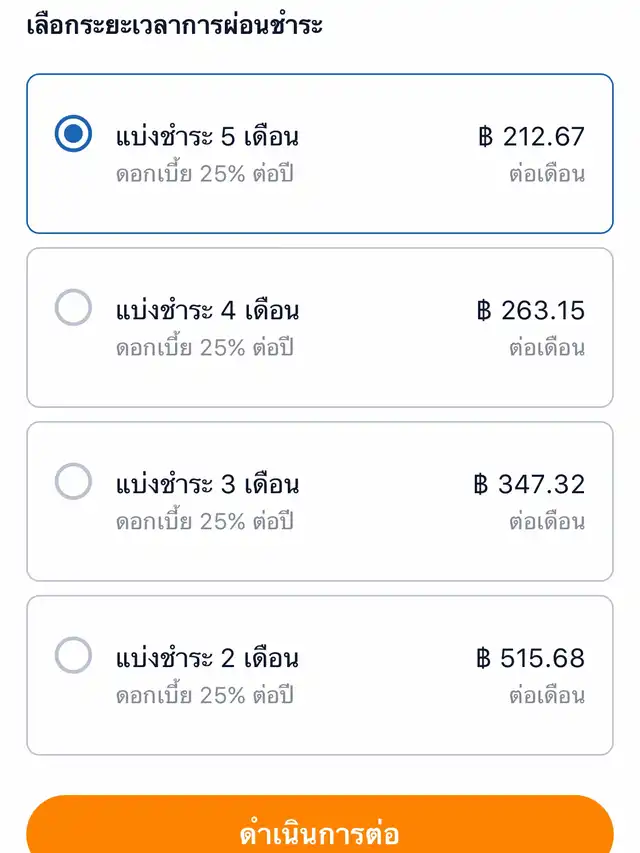Click the interest rate text under 5 เดือน
The image size is (640, 853).
(x=205, y=174)
